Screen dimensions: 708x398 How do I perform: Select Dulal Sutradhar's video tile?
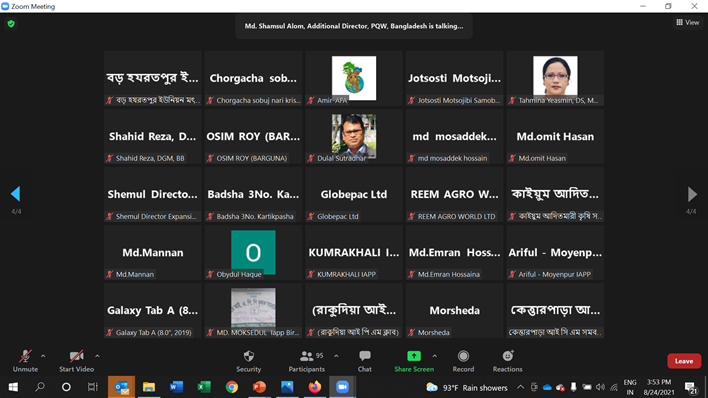354,136
